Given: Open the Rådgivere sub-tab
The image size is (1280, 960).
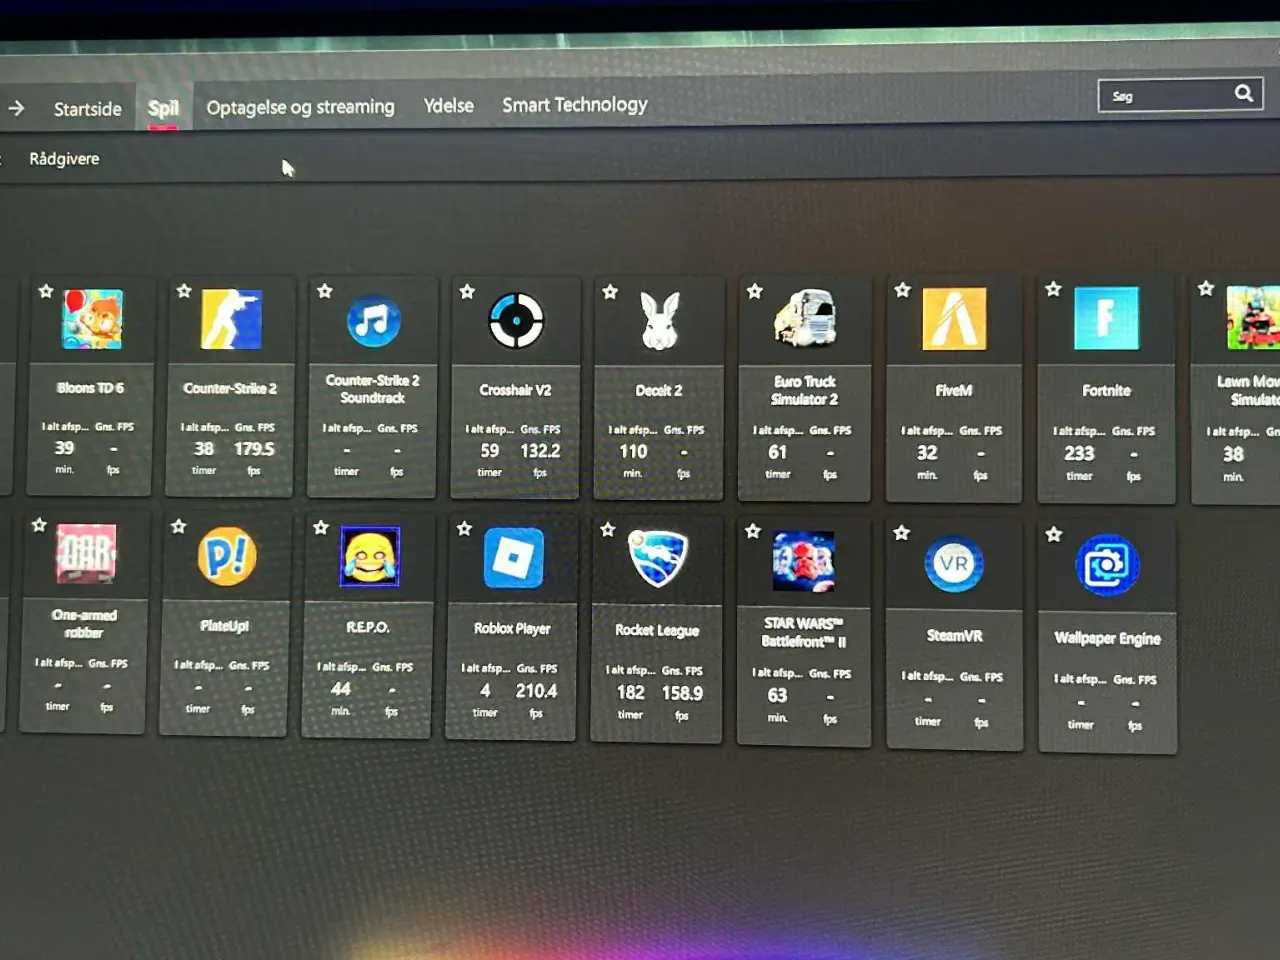Looking at the screenshot, I should coord(64,158).
